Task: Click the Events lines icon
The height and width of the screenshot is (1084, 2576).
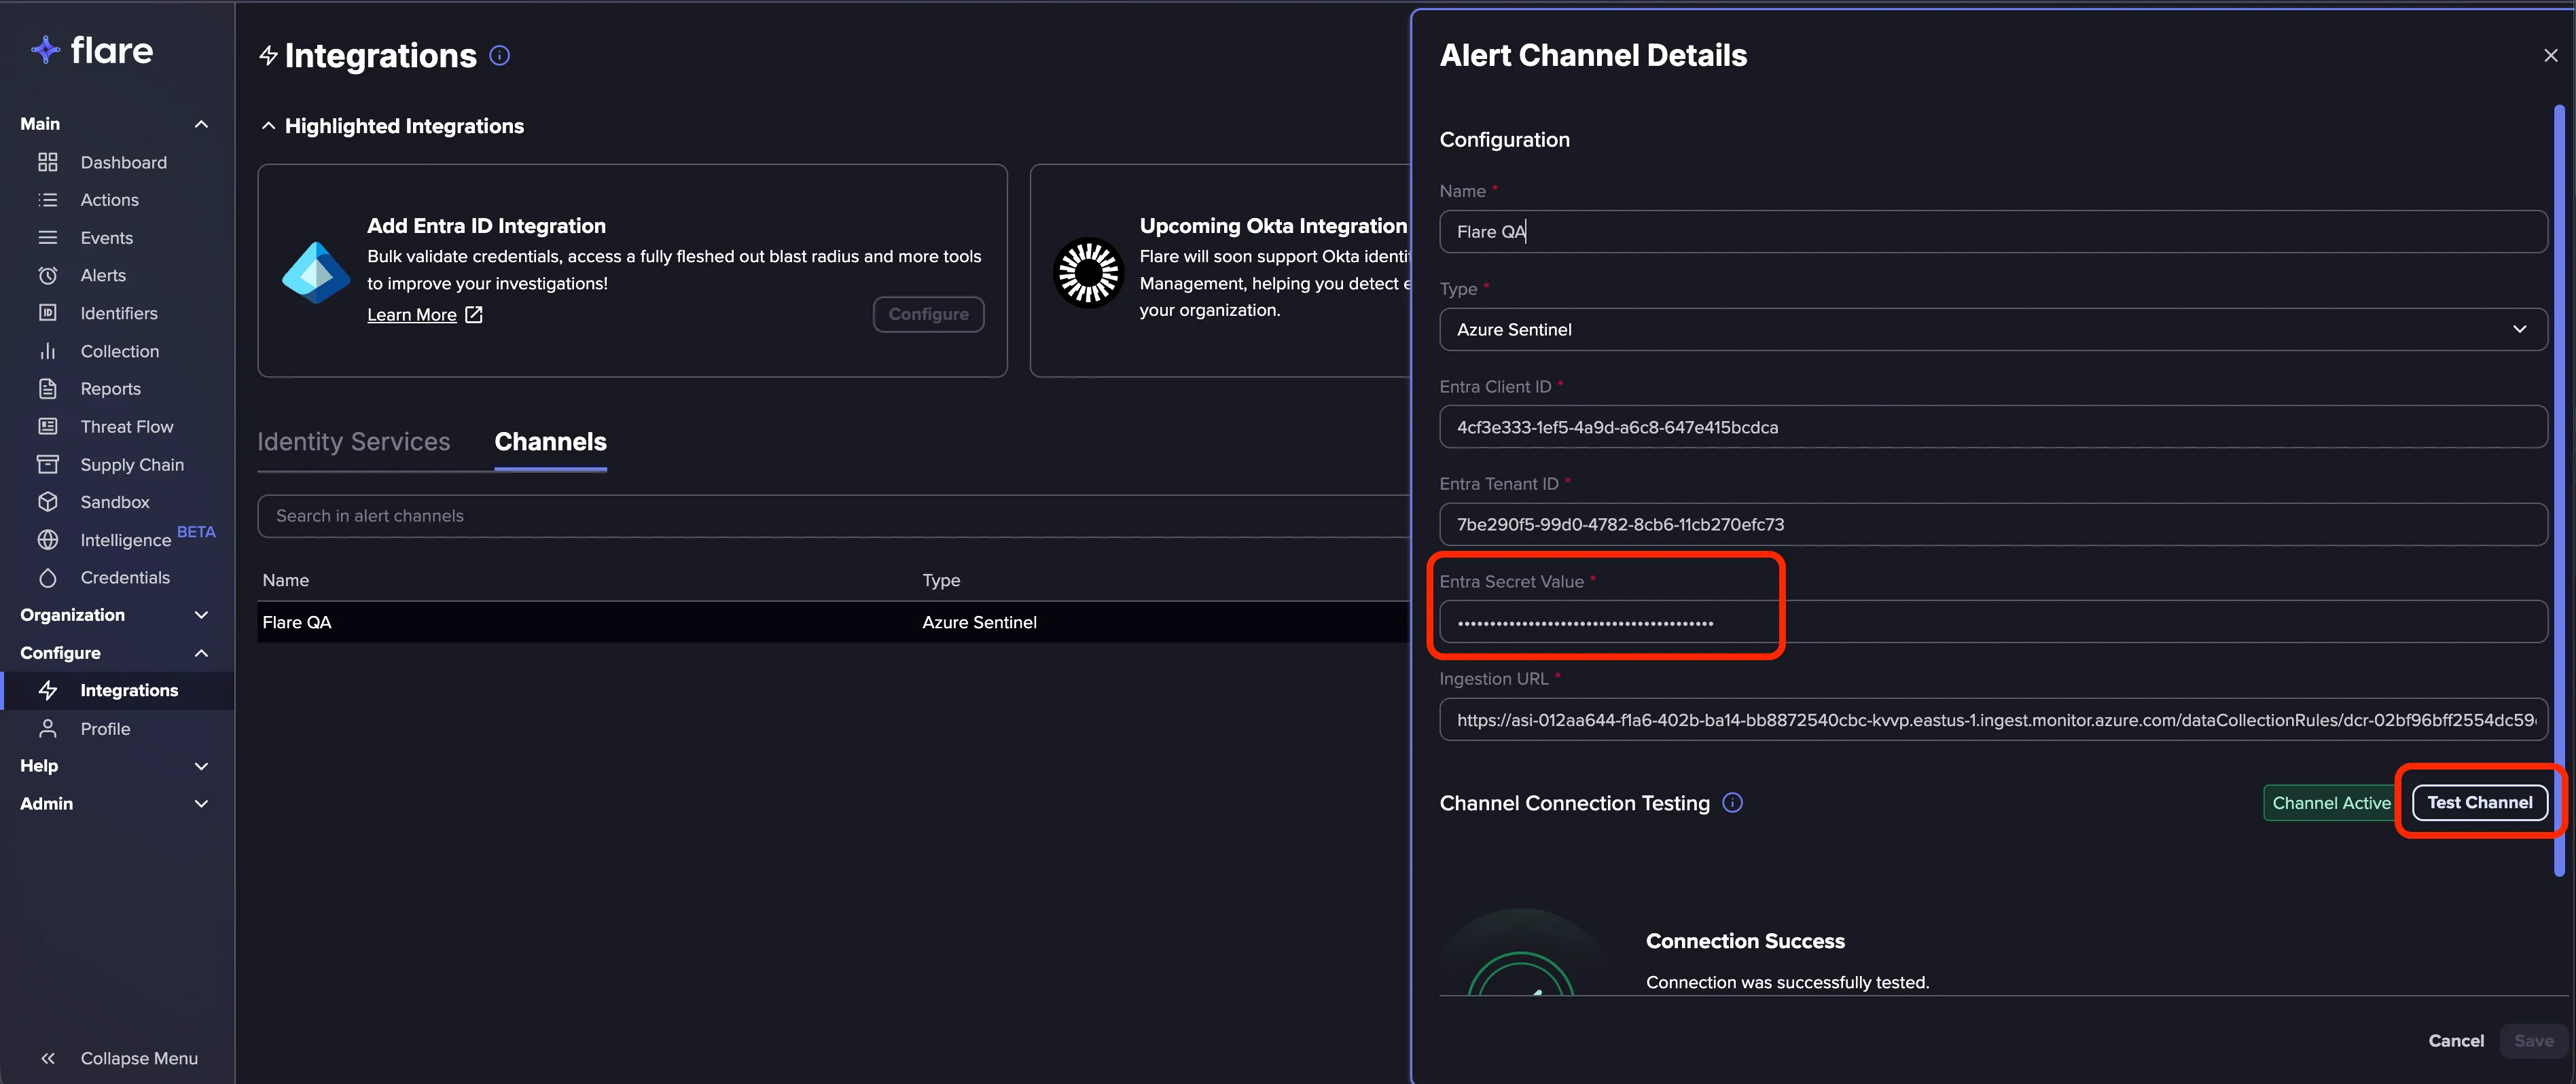Action: click(x=47, y=238)
